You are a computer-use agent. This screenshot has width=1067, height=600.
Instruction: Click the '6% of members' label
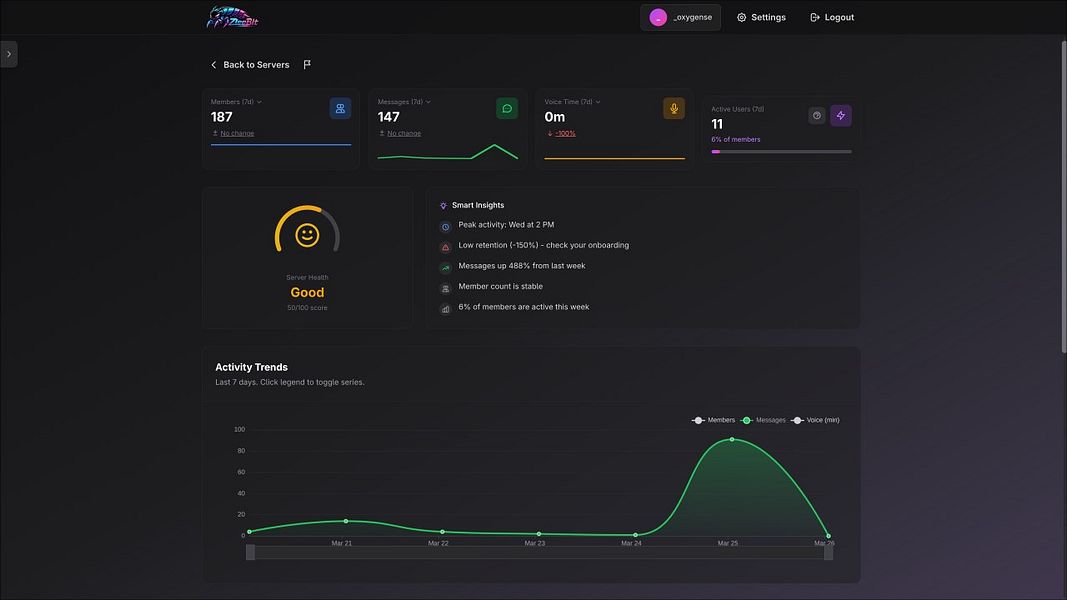click(736, 139)
